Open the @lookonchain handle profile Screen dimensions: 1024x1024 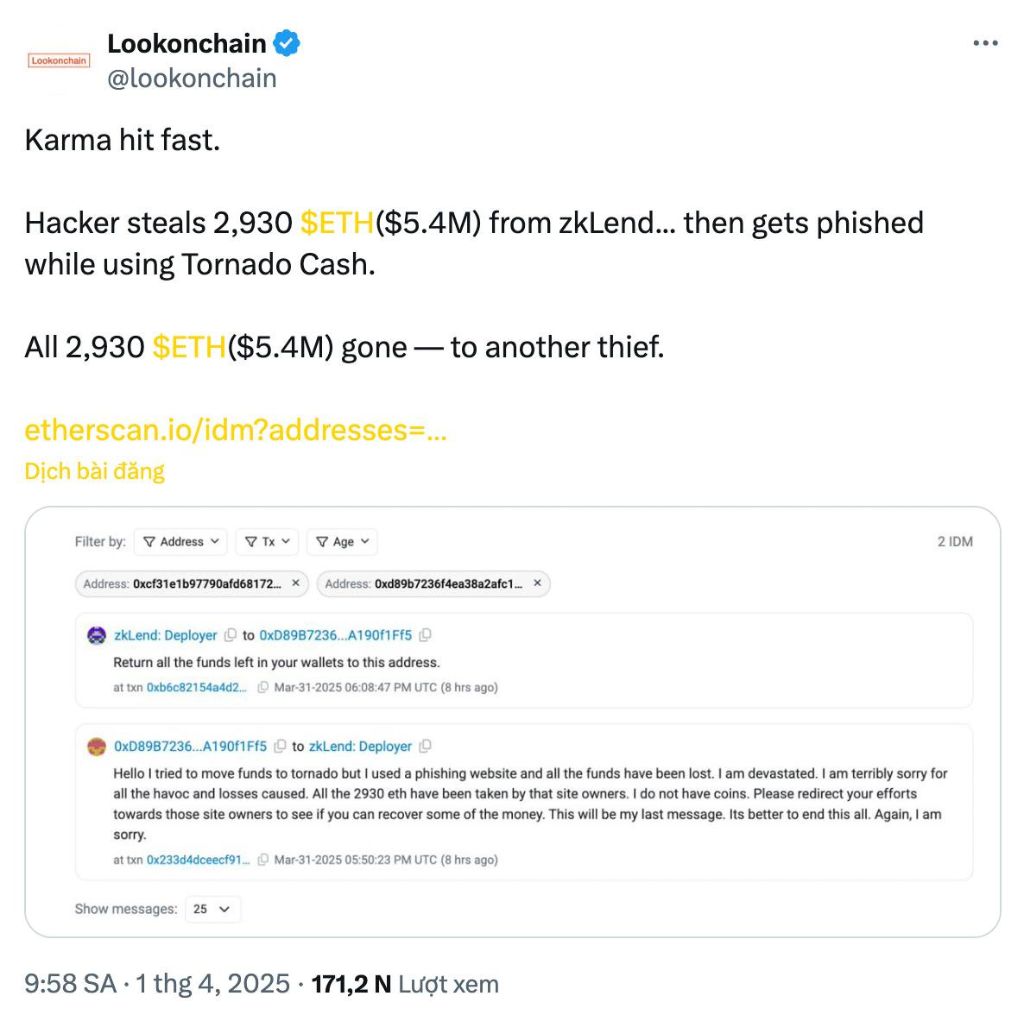click(191, 78)
